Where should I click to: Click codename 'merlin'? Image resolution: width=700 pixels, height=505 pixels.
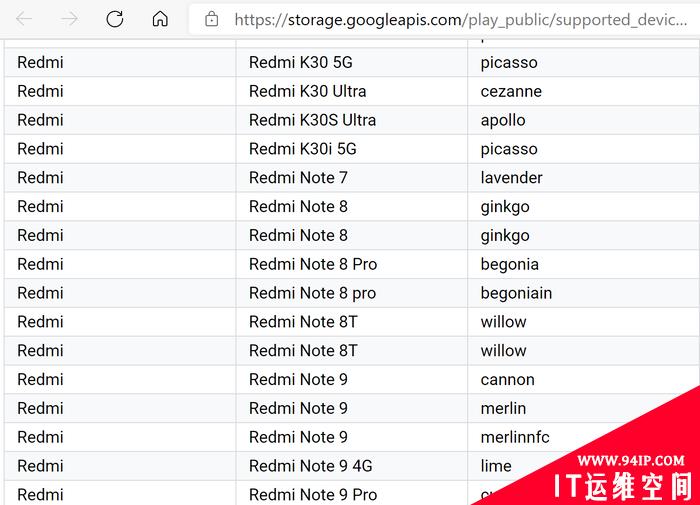click(x=503, y=408)
